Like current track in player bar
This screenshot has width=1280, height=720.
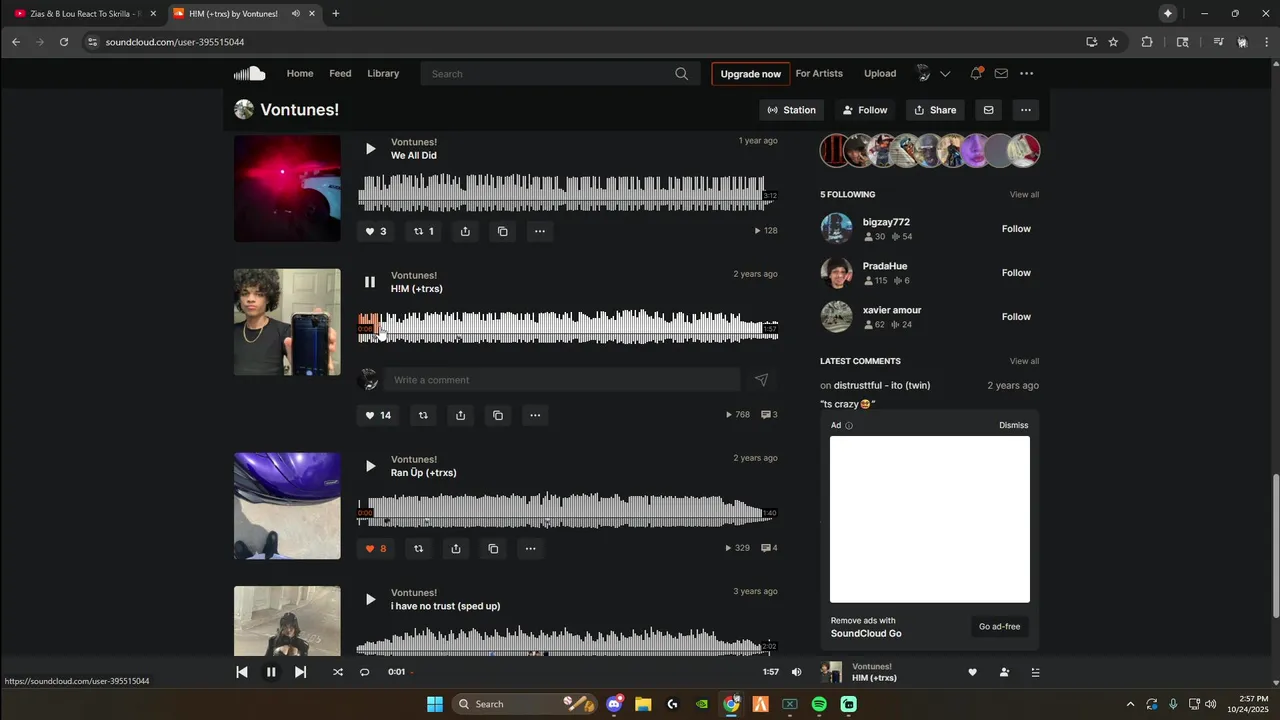coord(972,672)
